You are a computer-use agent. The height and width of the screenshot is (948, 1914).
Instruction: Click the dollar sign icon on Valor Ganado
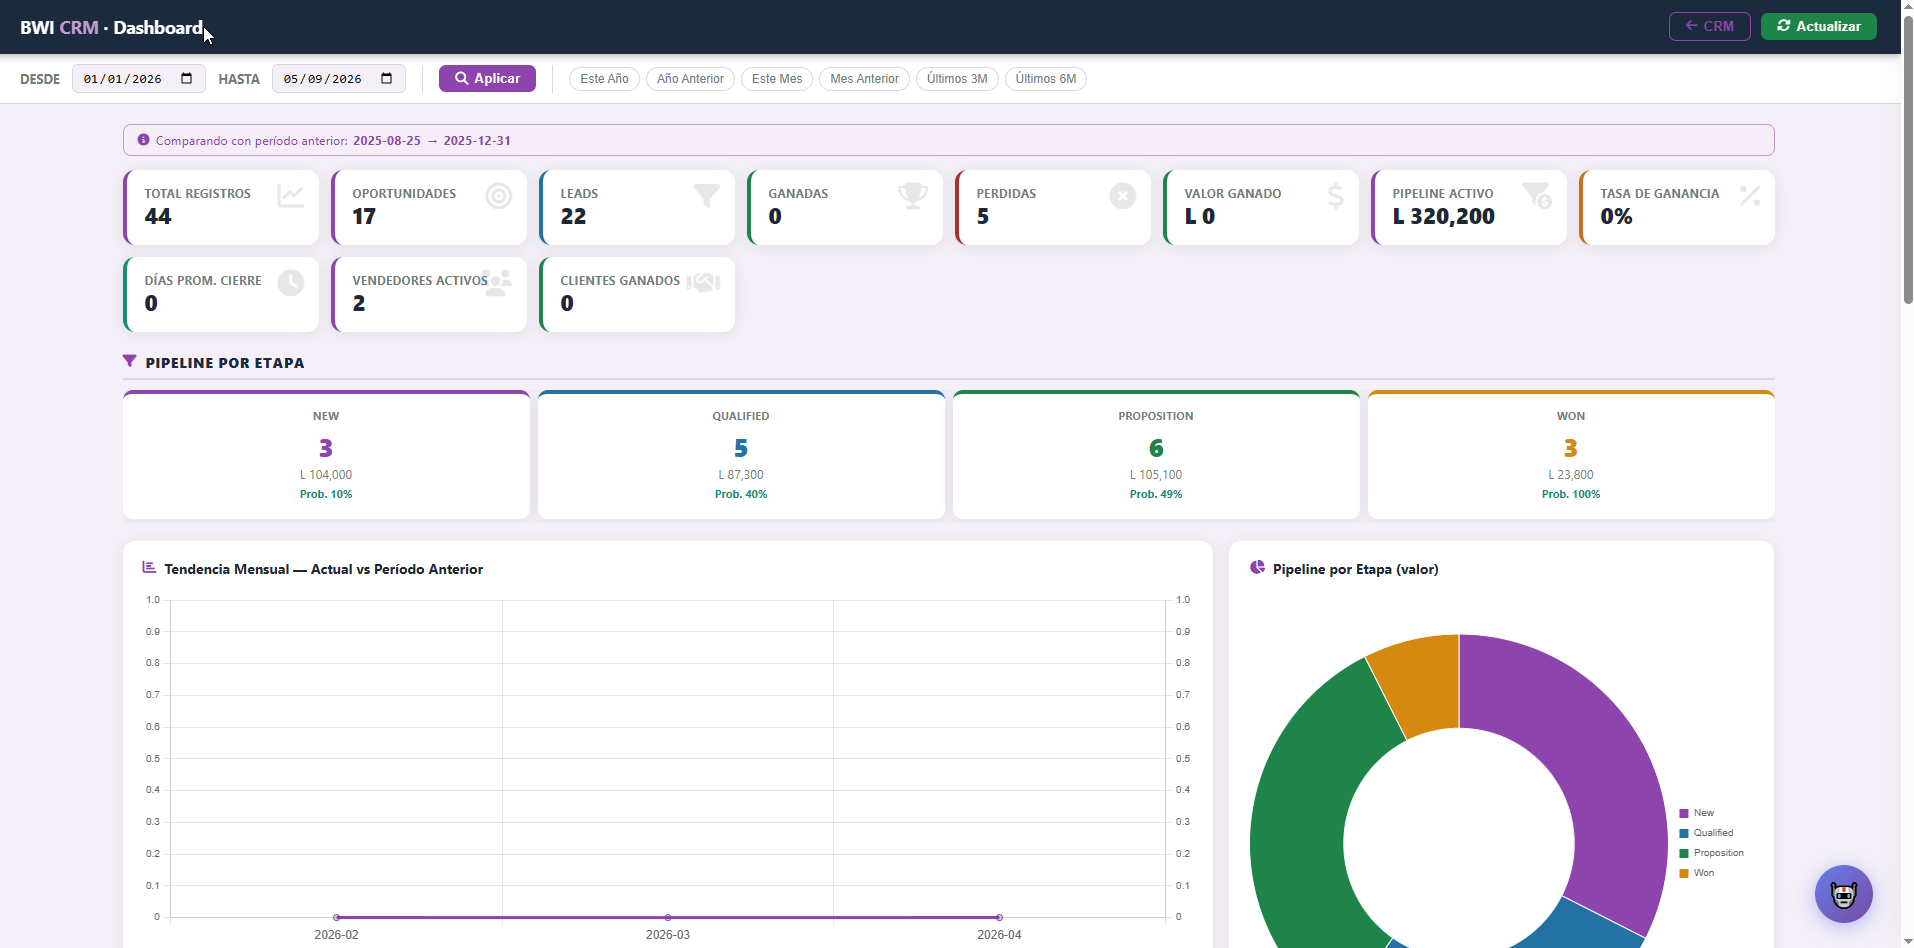coord(1336,196)
